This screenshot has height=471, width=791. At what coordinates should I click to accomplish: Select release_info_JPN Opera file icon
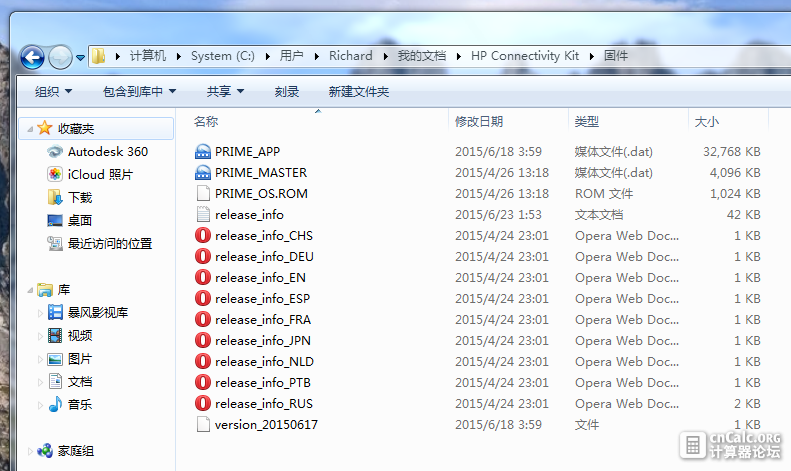(x=203, y=341)
